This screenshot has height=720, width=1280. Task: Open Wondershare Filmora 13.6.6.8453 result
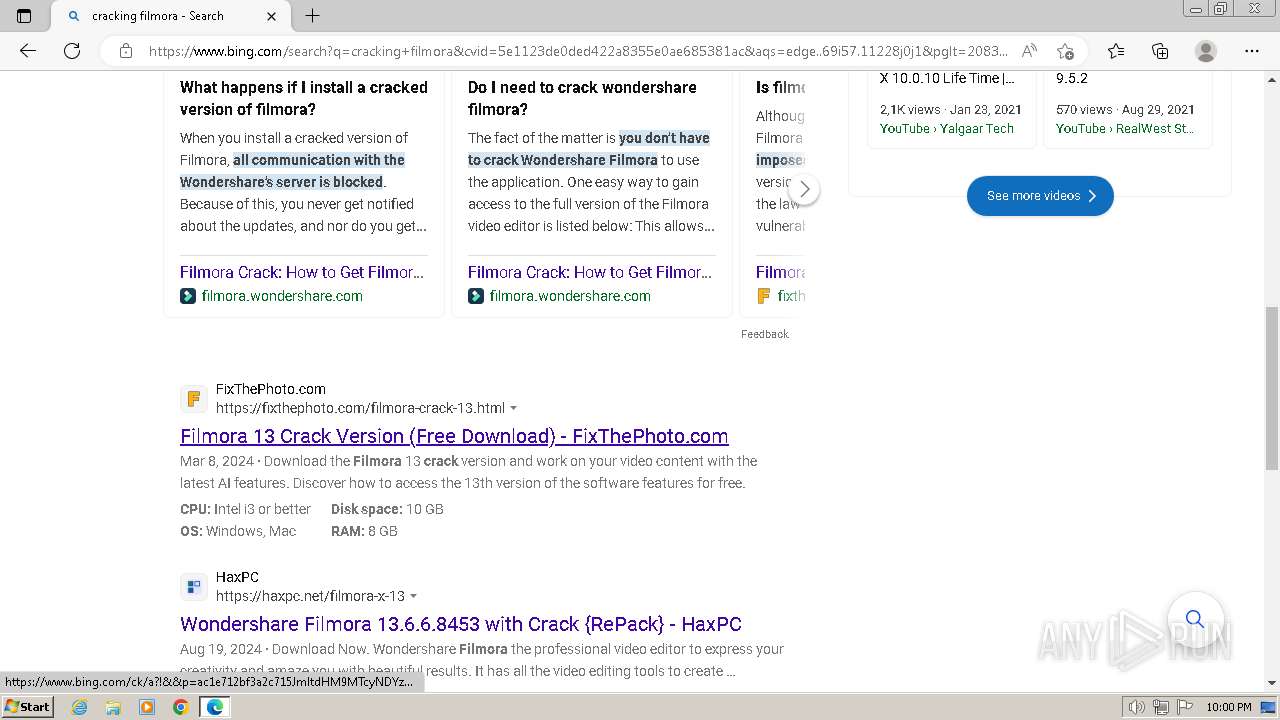pyautogui.click(x=461, y=624)
